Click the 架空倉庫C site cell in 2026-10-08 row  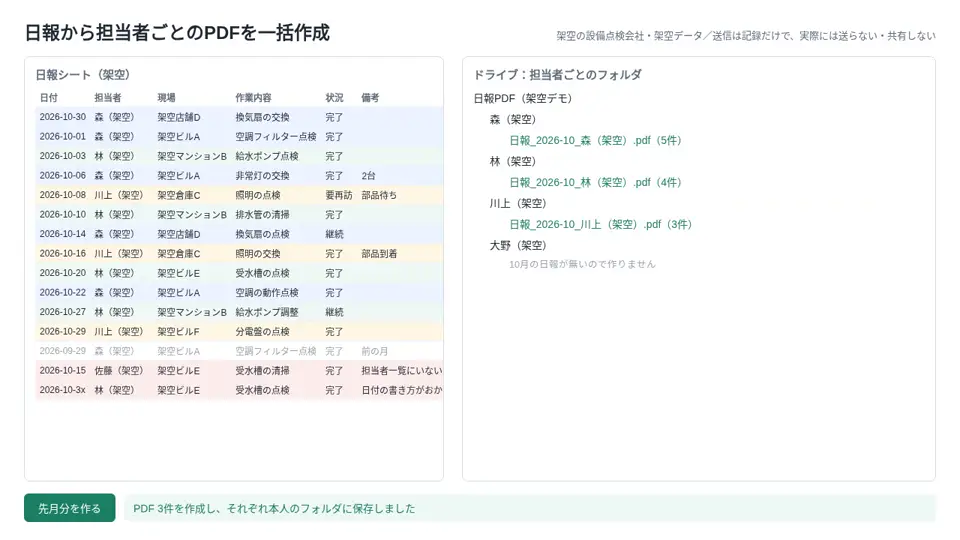click(x=178, y=195)
